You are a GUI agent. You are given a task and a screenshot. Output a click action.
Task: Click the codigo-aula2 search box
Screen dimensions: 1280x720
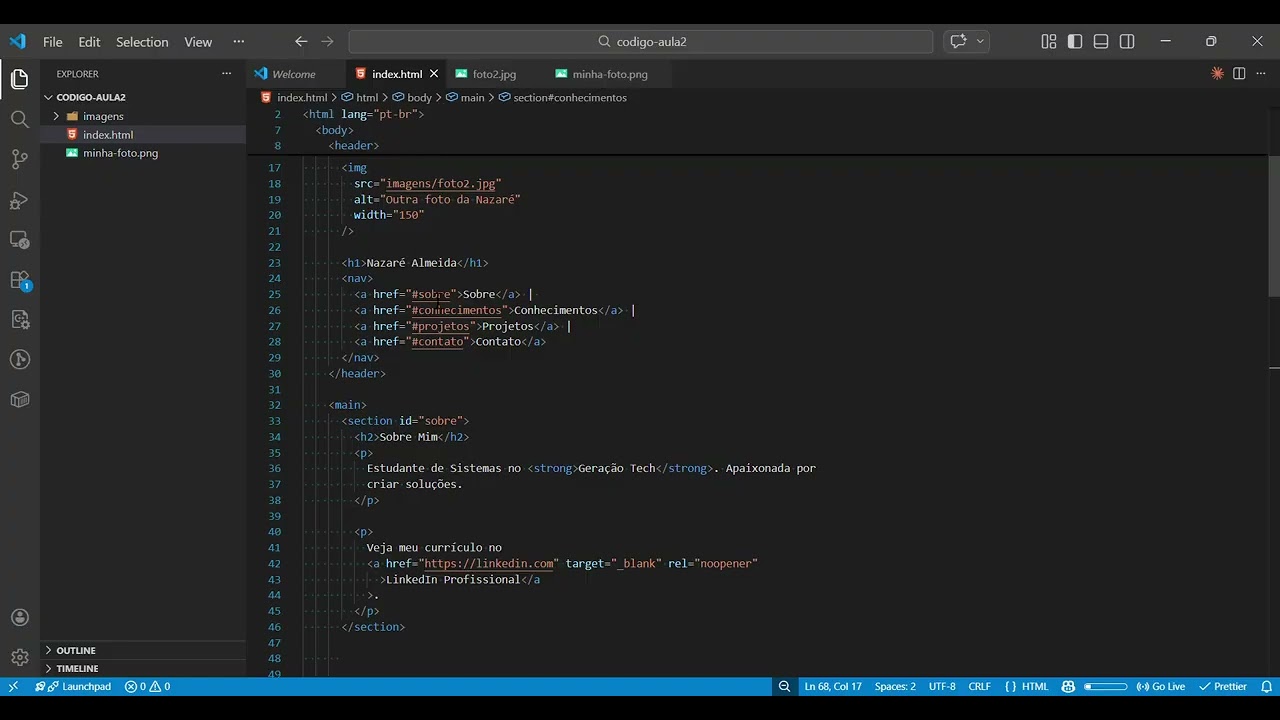coord(641,41)
